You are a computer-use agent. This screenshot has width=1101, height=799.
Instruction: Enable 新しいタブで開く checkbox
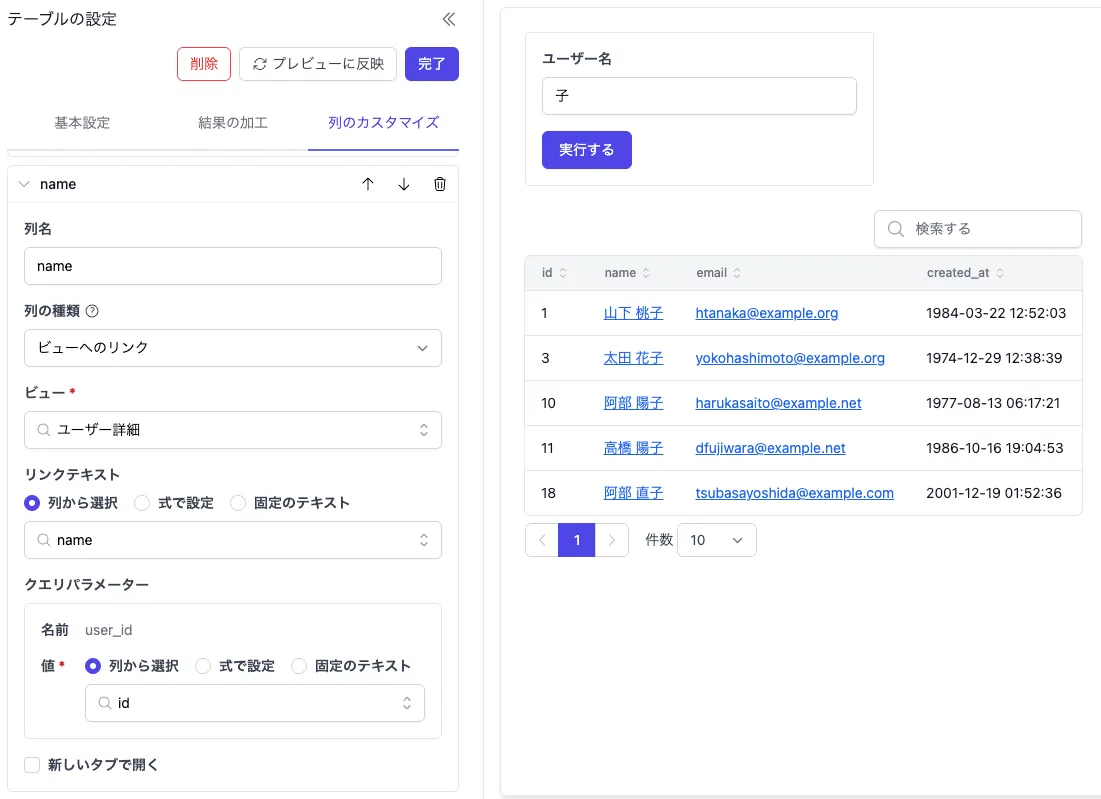click(x=32, y=765)
